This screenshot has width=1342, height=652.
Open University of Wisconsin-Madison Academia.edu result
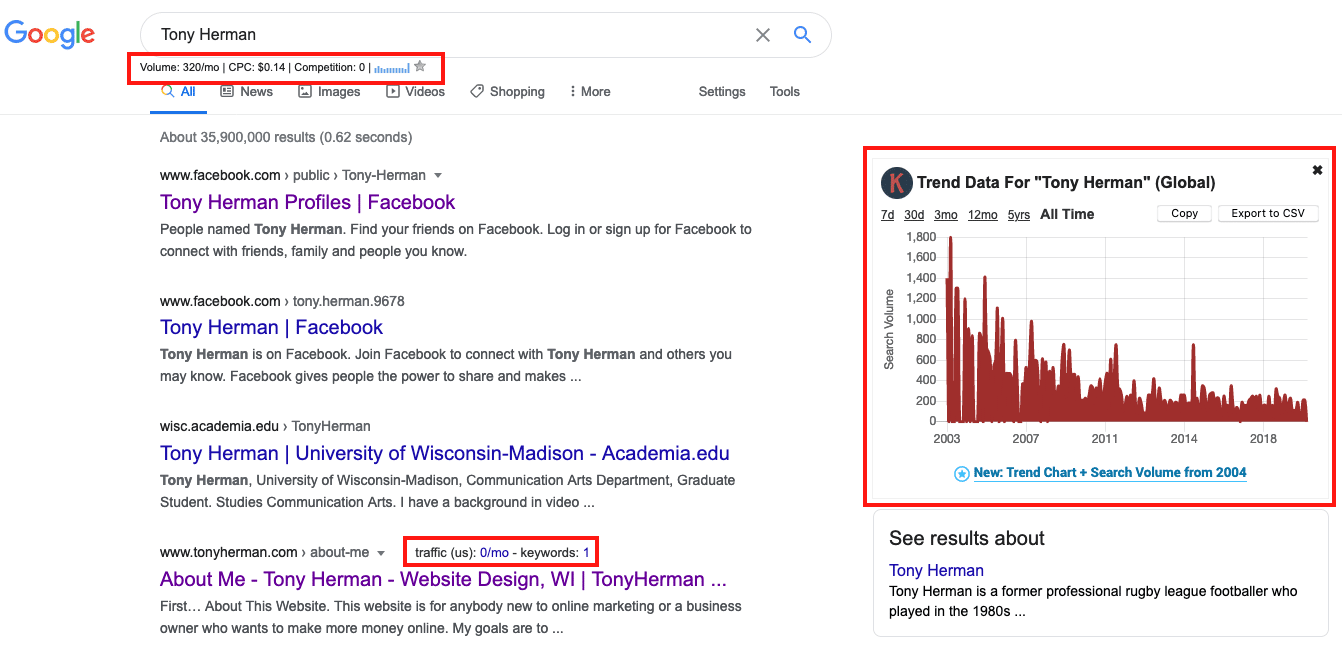pos(445,453)
